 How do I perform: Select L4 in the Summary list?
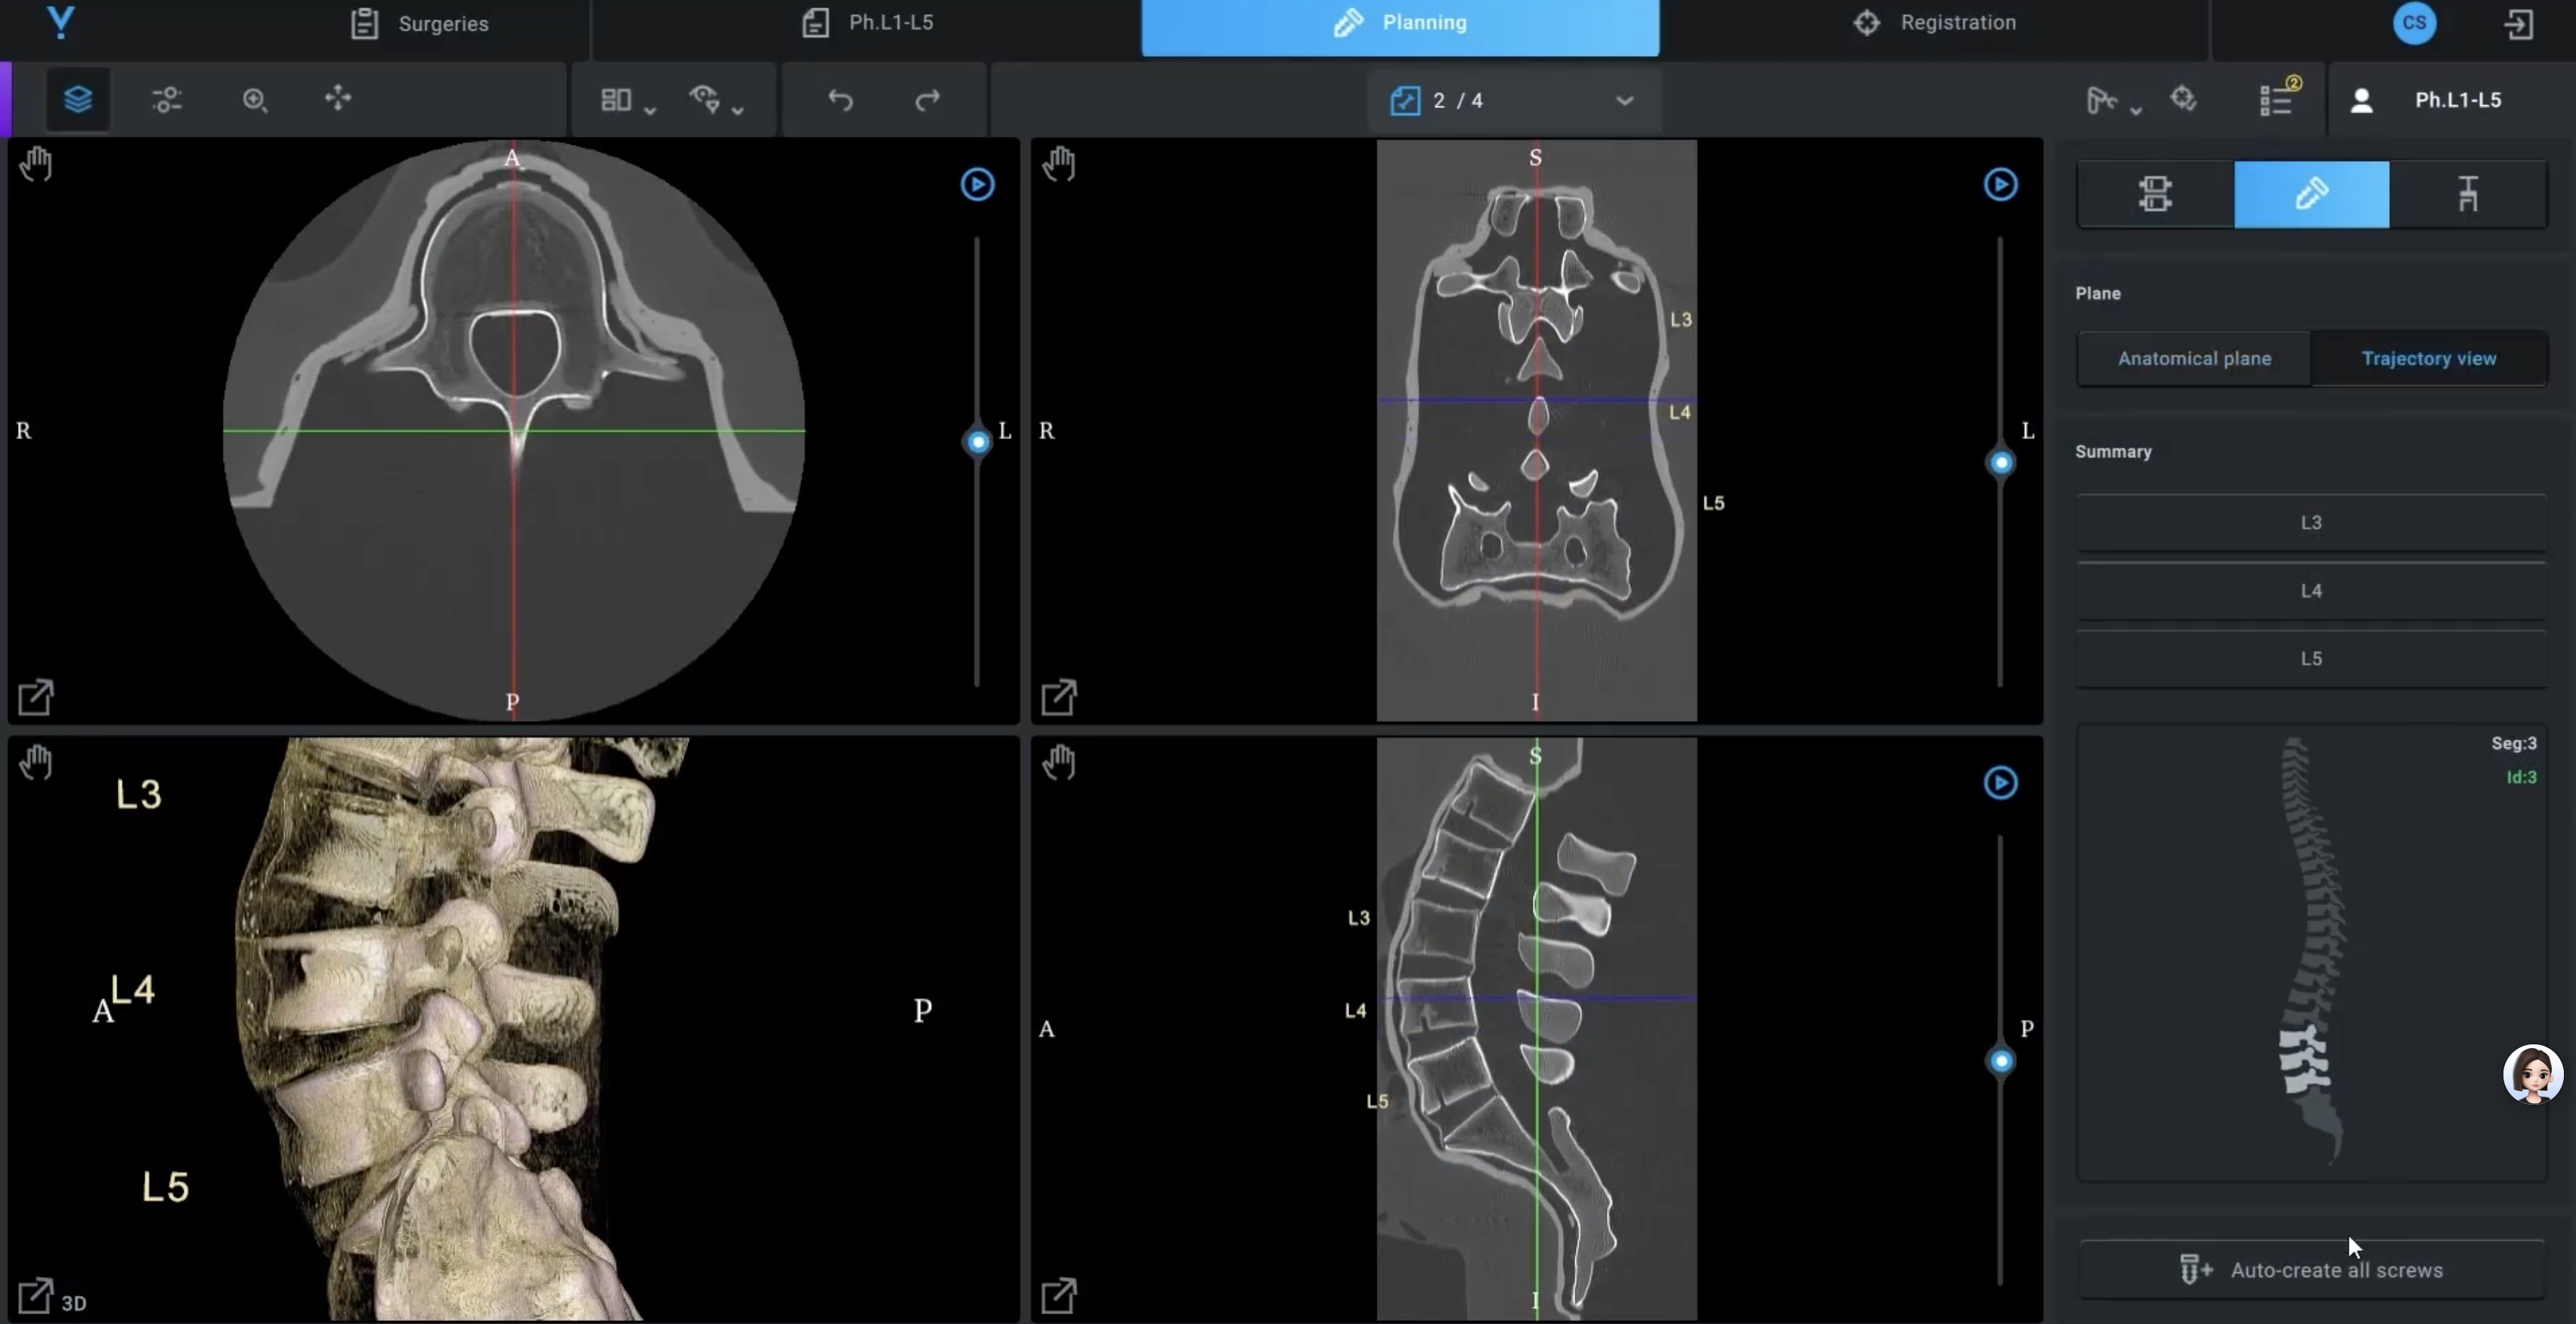pyautogui.click(x=2310, y=590)
